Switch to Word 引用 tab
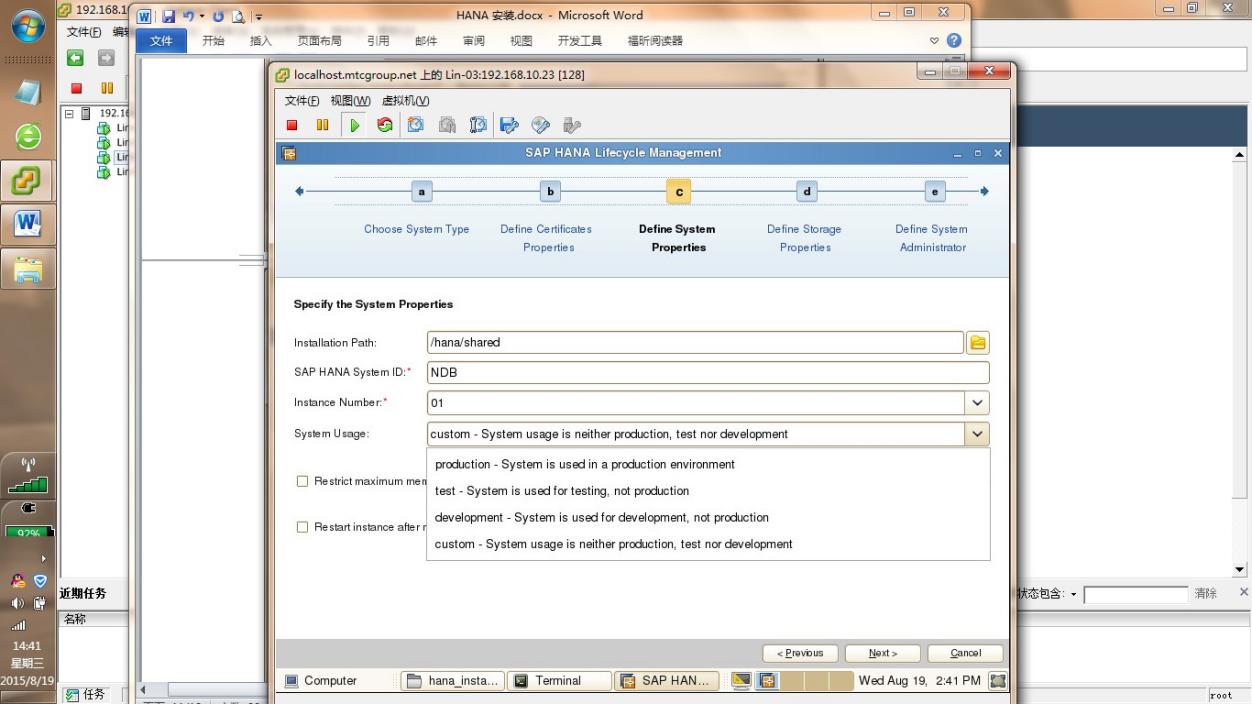The image size is (1252, 704). pos(378,41)
